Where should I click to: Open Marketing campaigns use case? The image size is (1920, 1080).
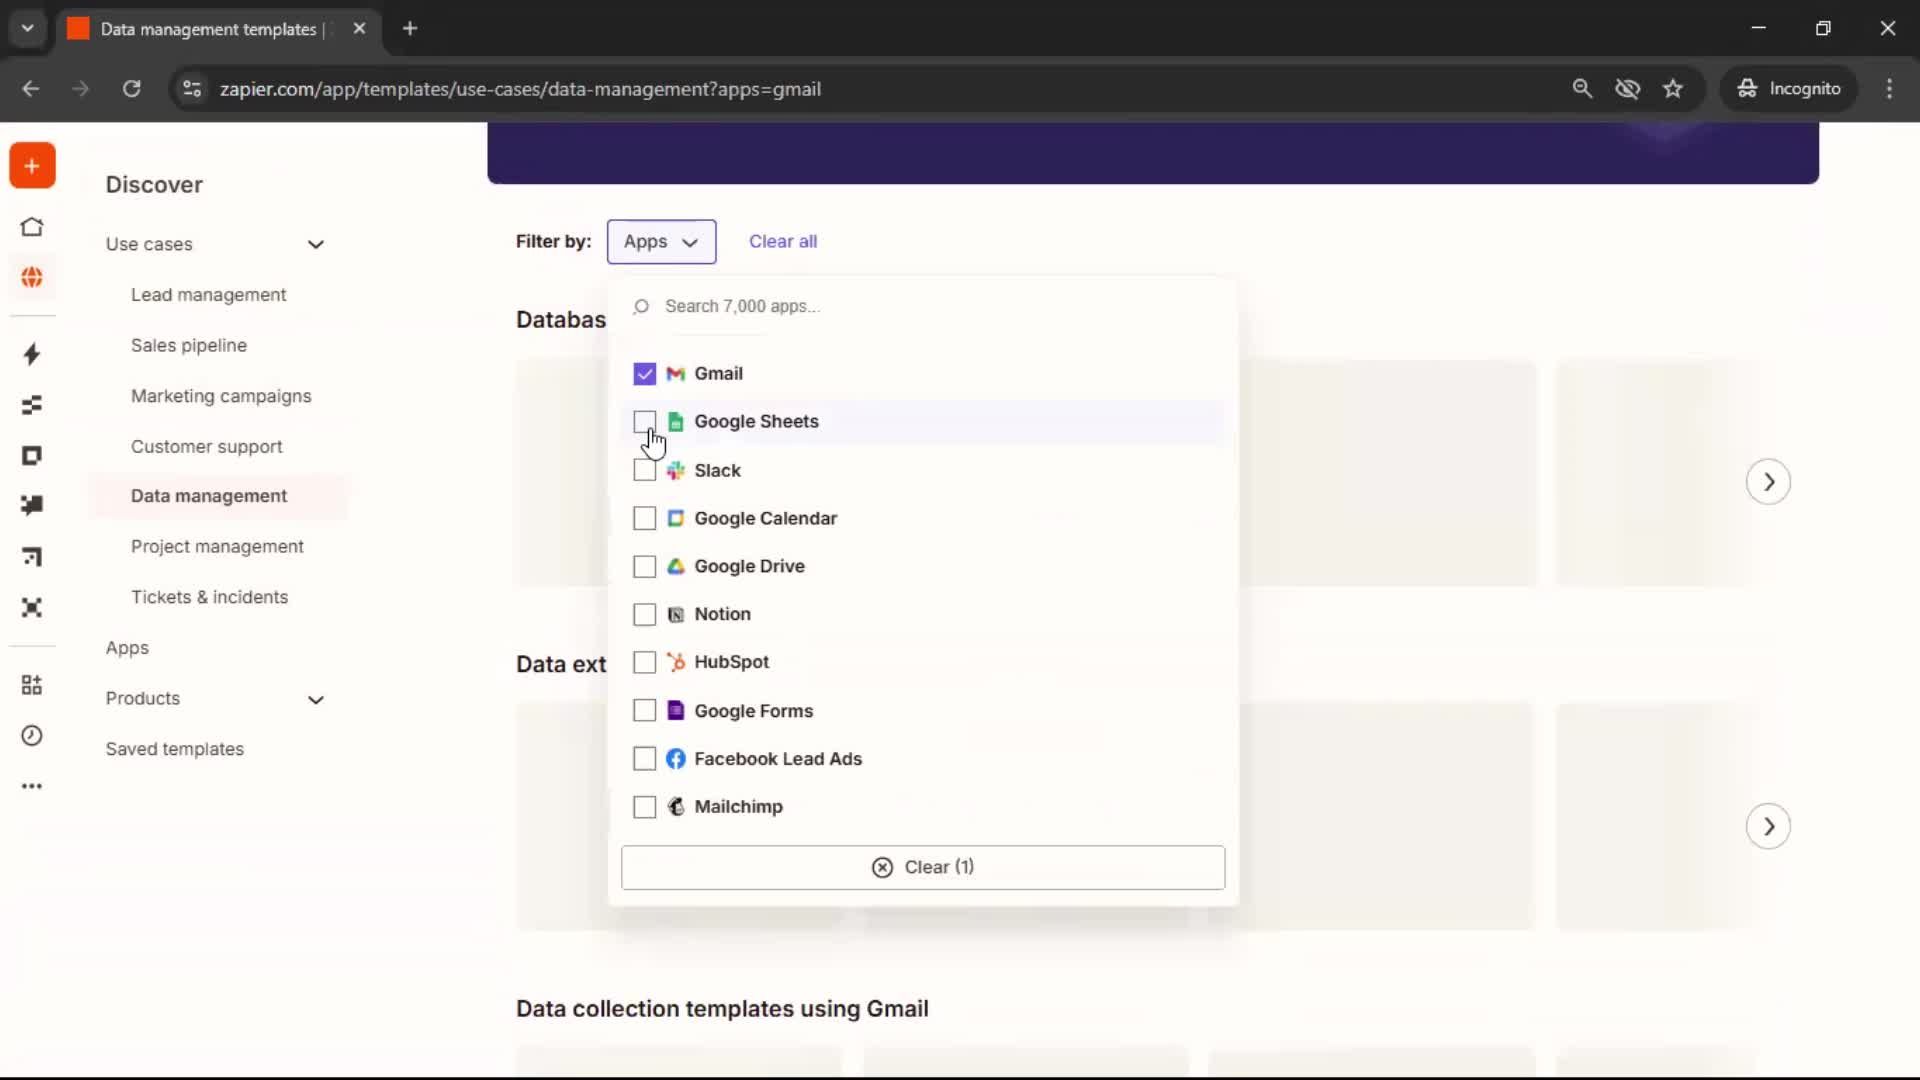click(x=221, y=396)
